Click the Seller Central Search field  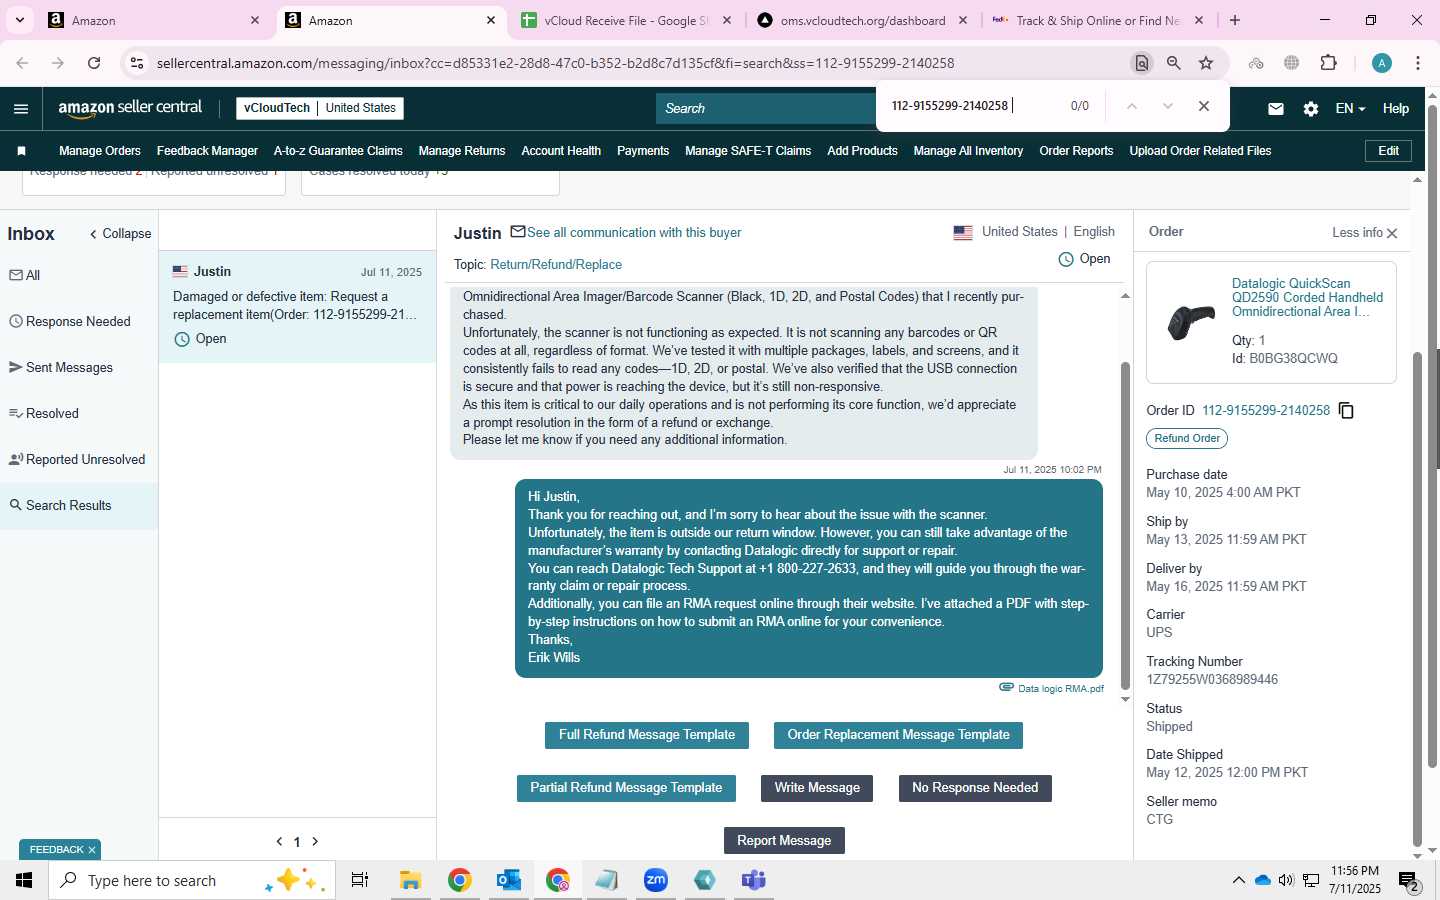(766, 109)
